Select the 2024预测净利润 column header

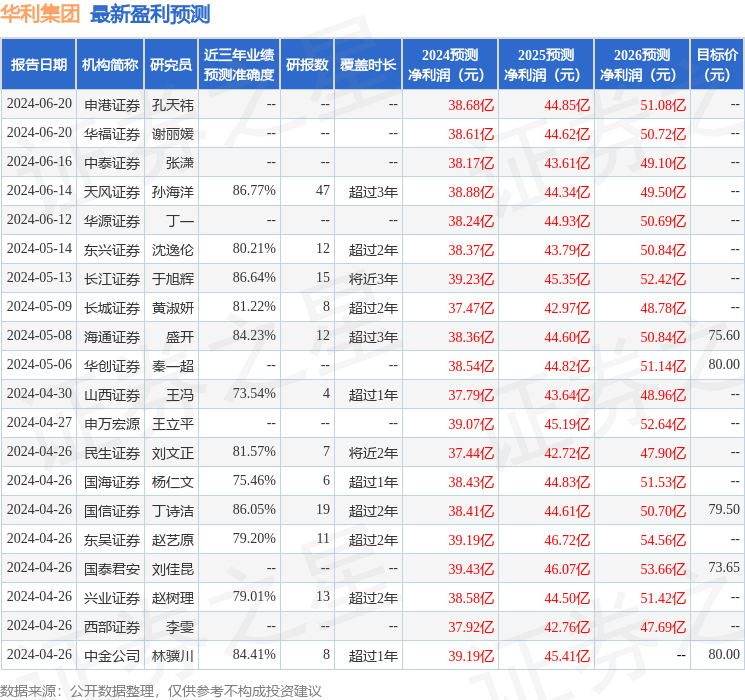point(450,65)
